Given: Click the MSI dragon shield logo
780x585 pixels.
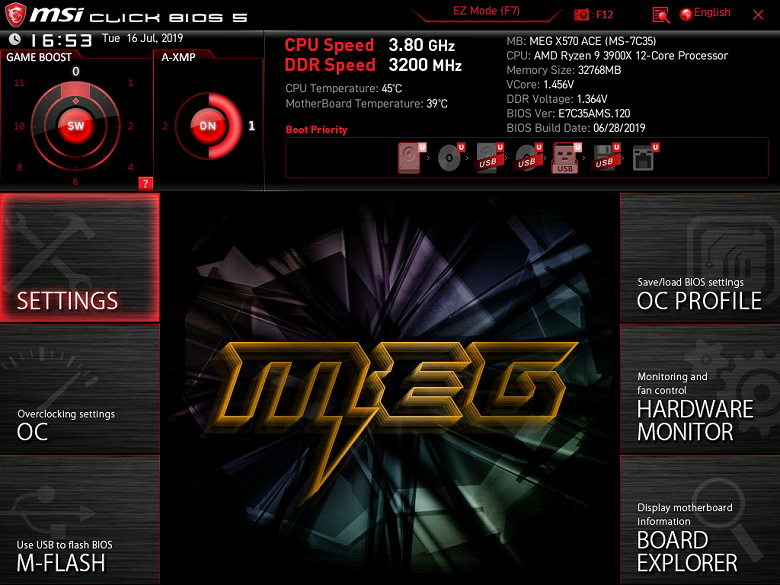Looking at the screenshot, I should [15, 14].
